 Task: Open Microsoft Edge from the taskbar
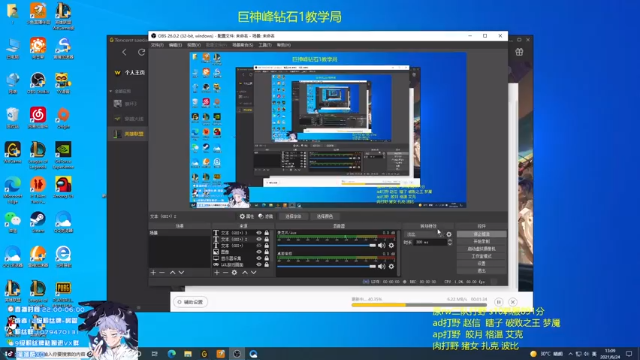pyautogui.click(x=171, y=354)
